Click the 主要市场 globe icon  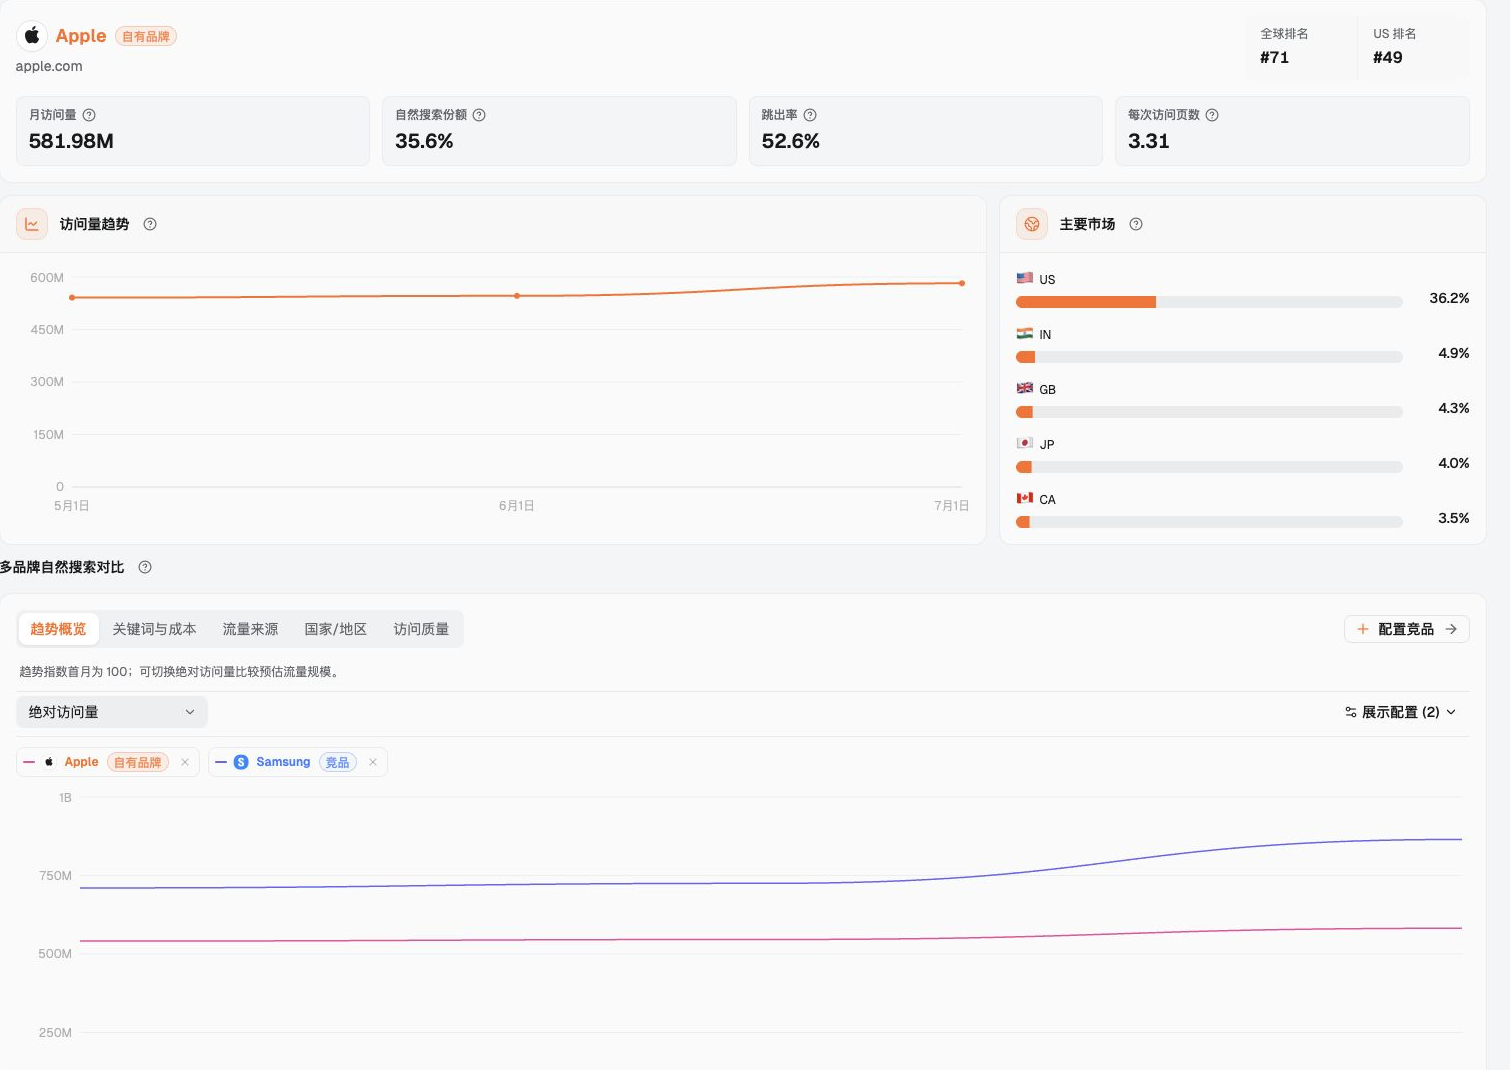coord(1032,224)
